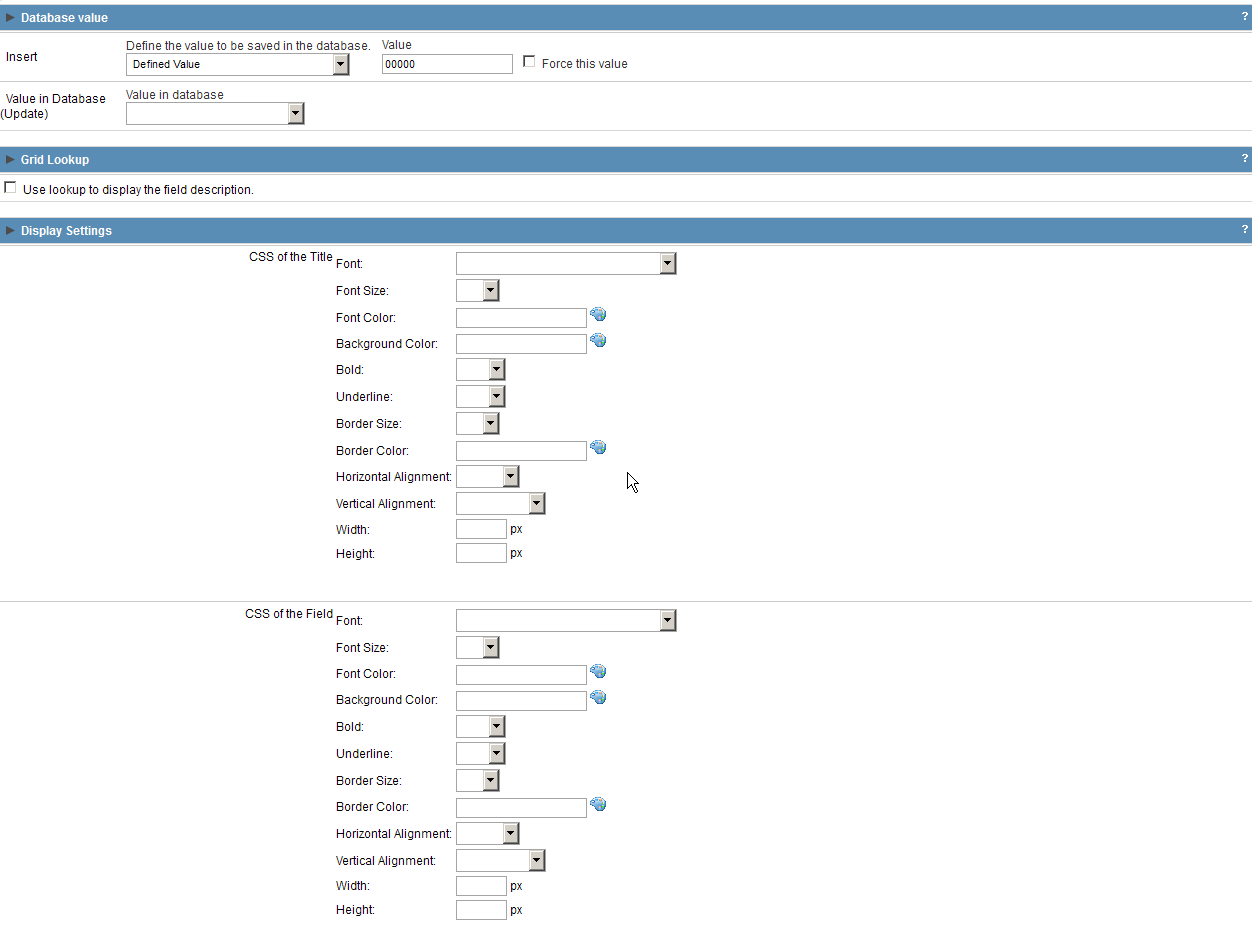The height and width of the screenshot is (943, 1252).
Task: Open color picker for Title Background Color
Action: [x=598, y=341]
